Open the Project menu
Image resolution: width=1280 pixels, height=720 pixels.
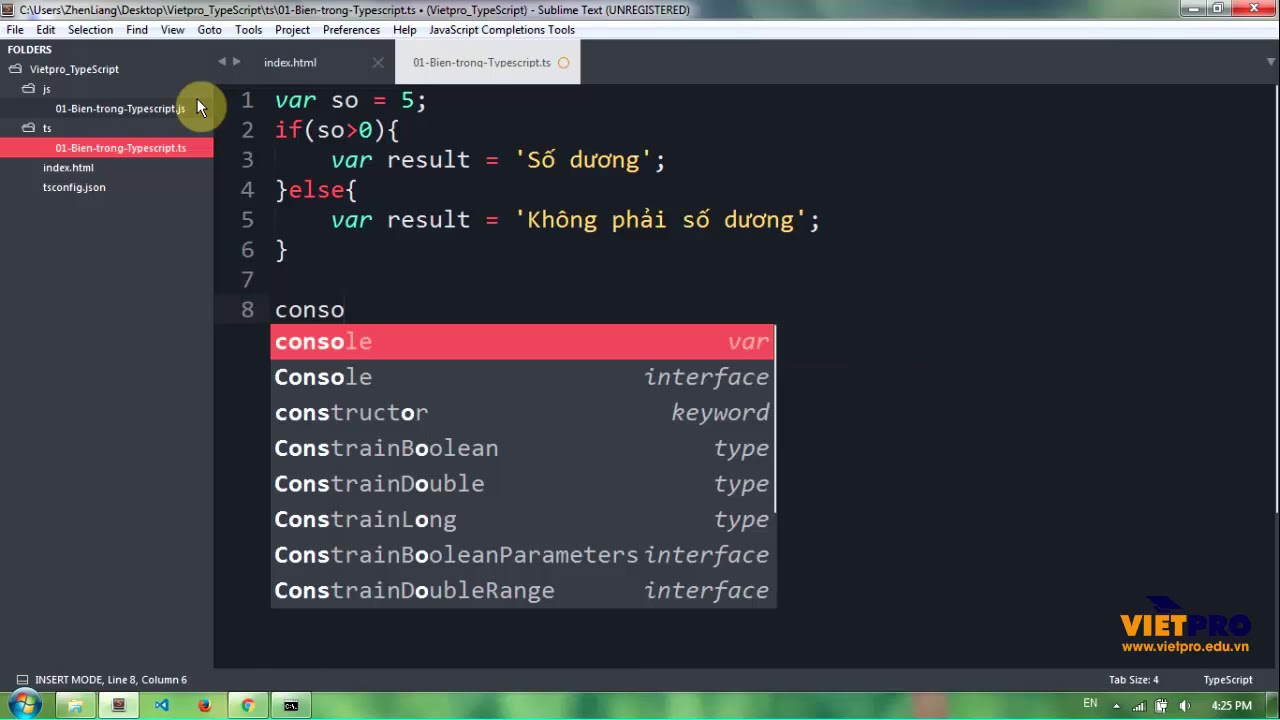(292, 30)
